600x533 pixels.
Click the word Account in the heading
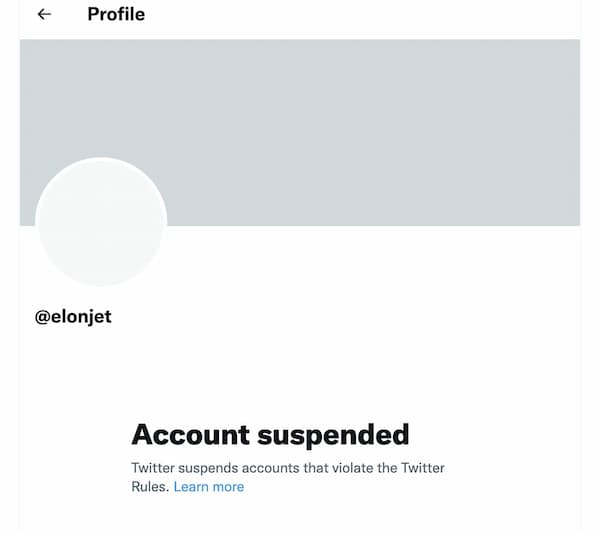[191, 435]
